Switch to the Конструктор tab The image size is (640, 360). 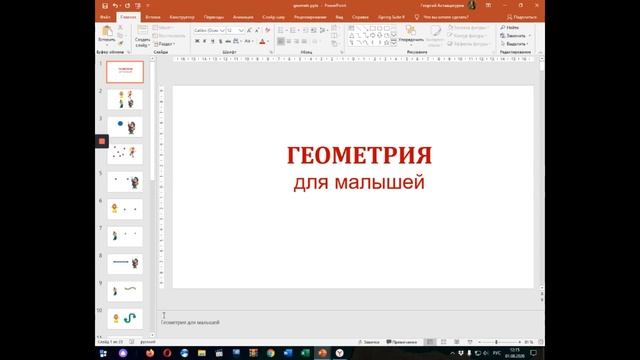182,17
